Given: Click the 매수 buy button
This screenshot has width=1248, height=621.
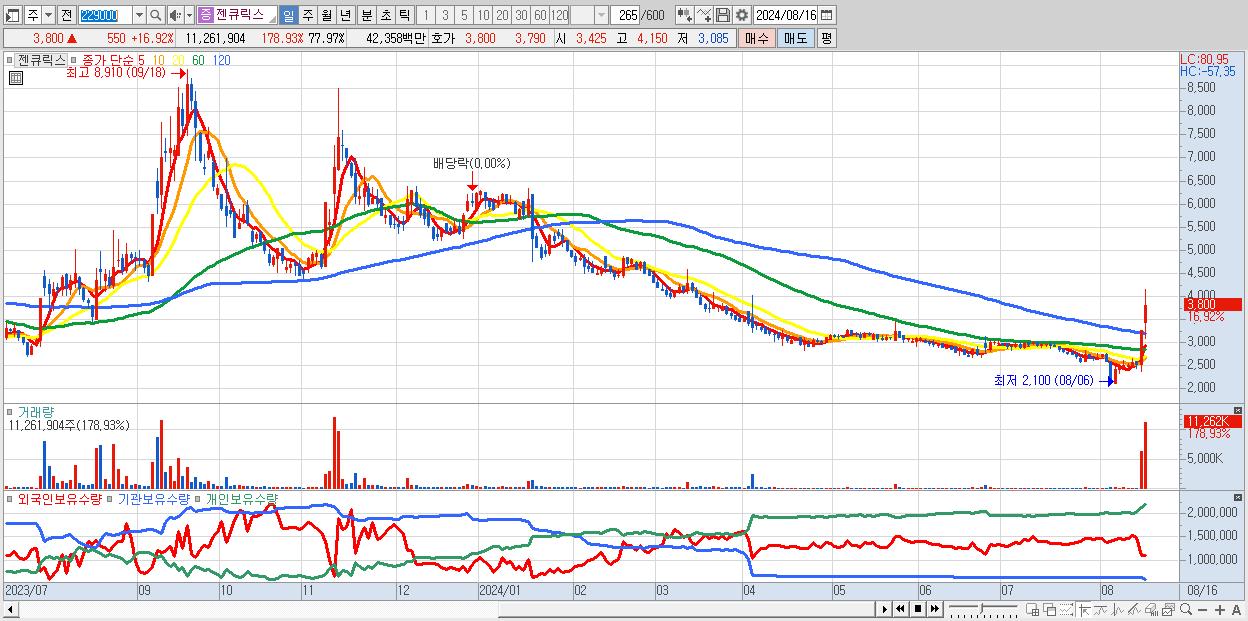Looking at the screenshot, I should (x=756, y=38).
